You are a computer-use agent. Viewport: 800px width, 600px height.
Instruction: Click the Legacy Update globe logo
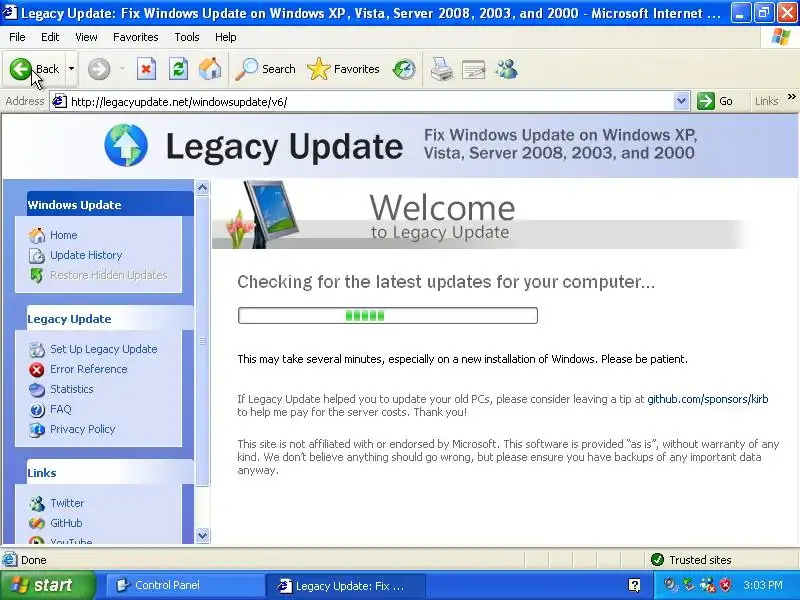pyautogui.click(x=126, y=145)
